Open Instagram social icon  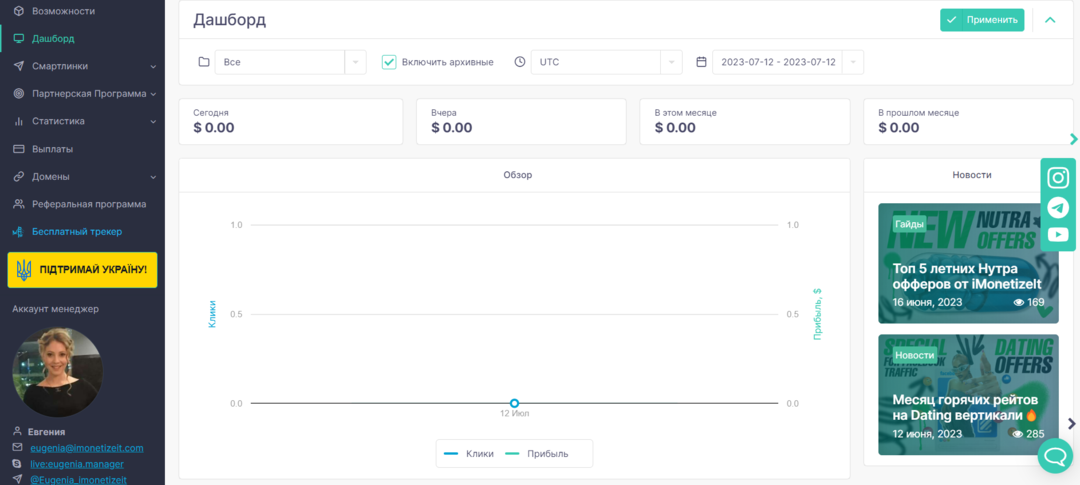point(1058,178)
